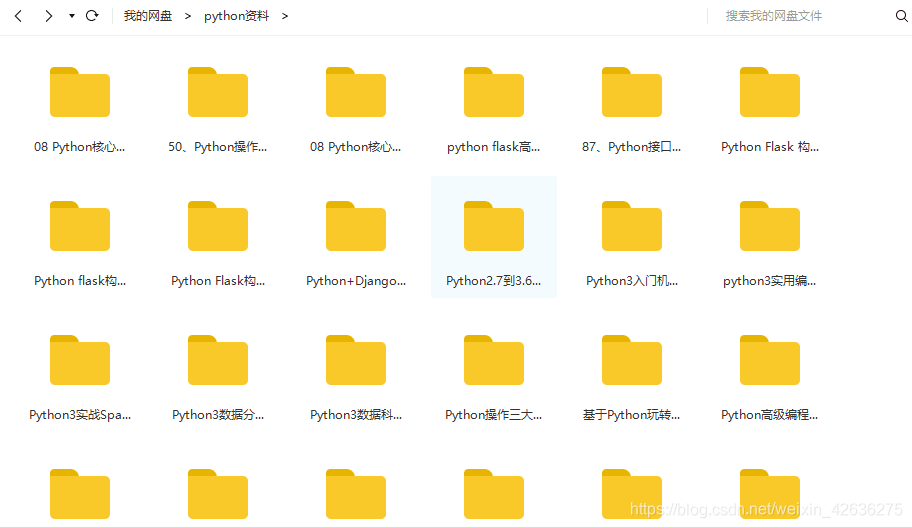Go forward with the right arrow

tap(48, 16)
